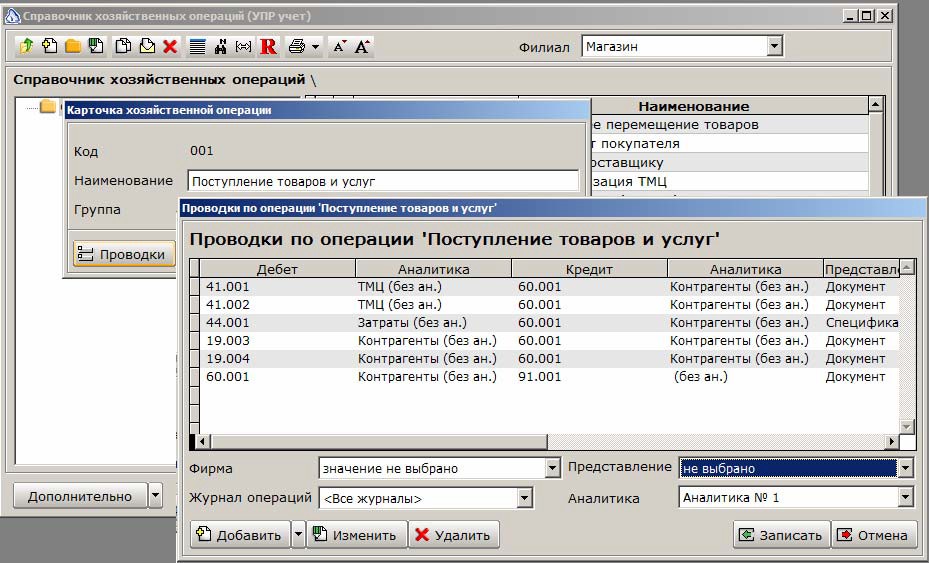Click the column width fit icon

pyautogui.click(x=244, y=46)
